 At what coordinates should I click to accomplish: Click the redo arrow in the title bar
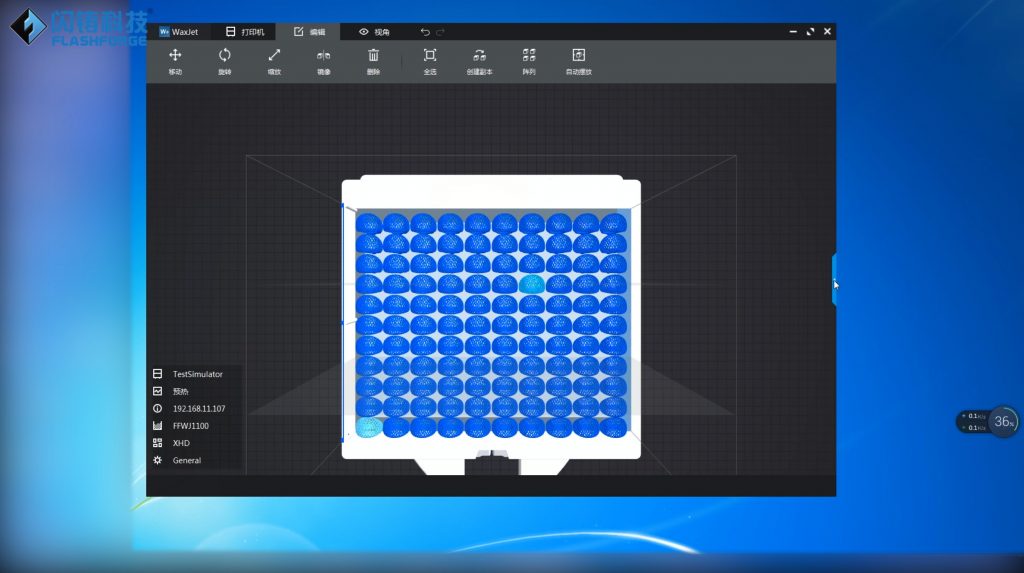click(x=441, y=31)
